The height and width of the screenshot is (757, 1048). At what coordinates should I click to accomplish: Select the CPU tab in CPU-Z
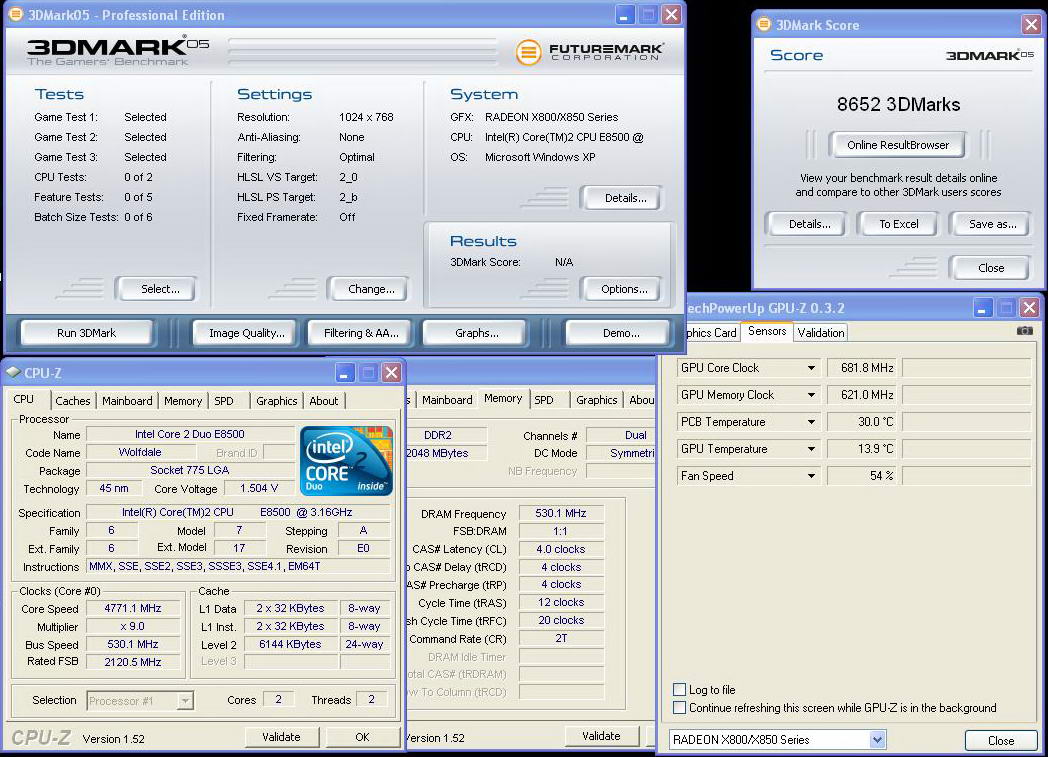pos(23,399)
